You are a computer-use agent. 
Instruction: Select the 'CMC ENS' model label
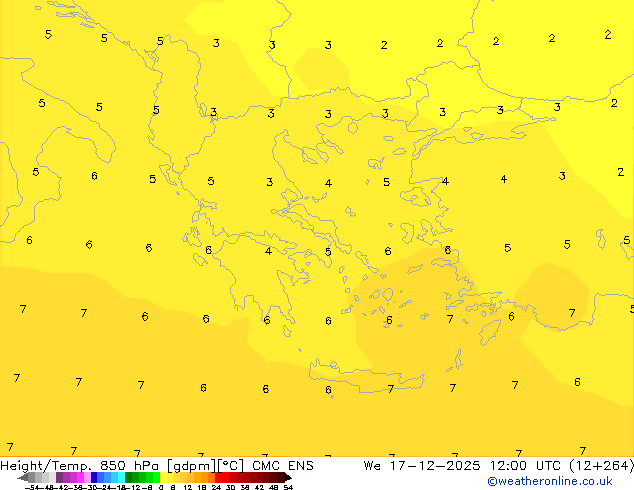pyautogui.click(x=283, y=466)
